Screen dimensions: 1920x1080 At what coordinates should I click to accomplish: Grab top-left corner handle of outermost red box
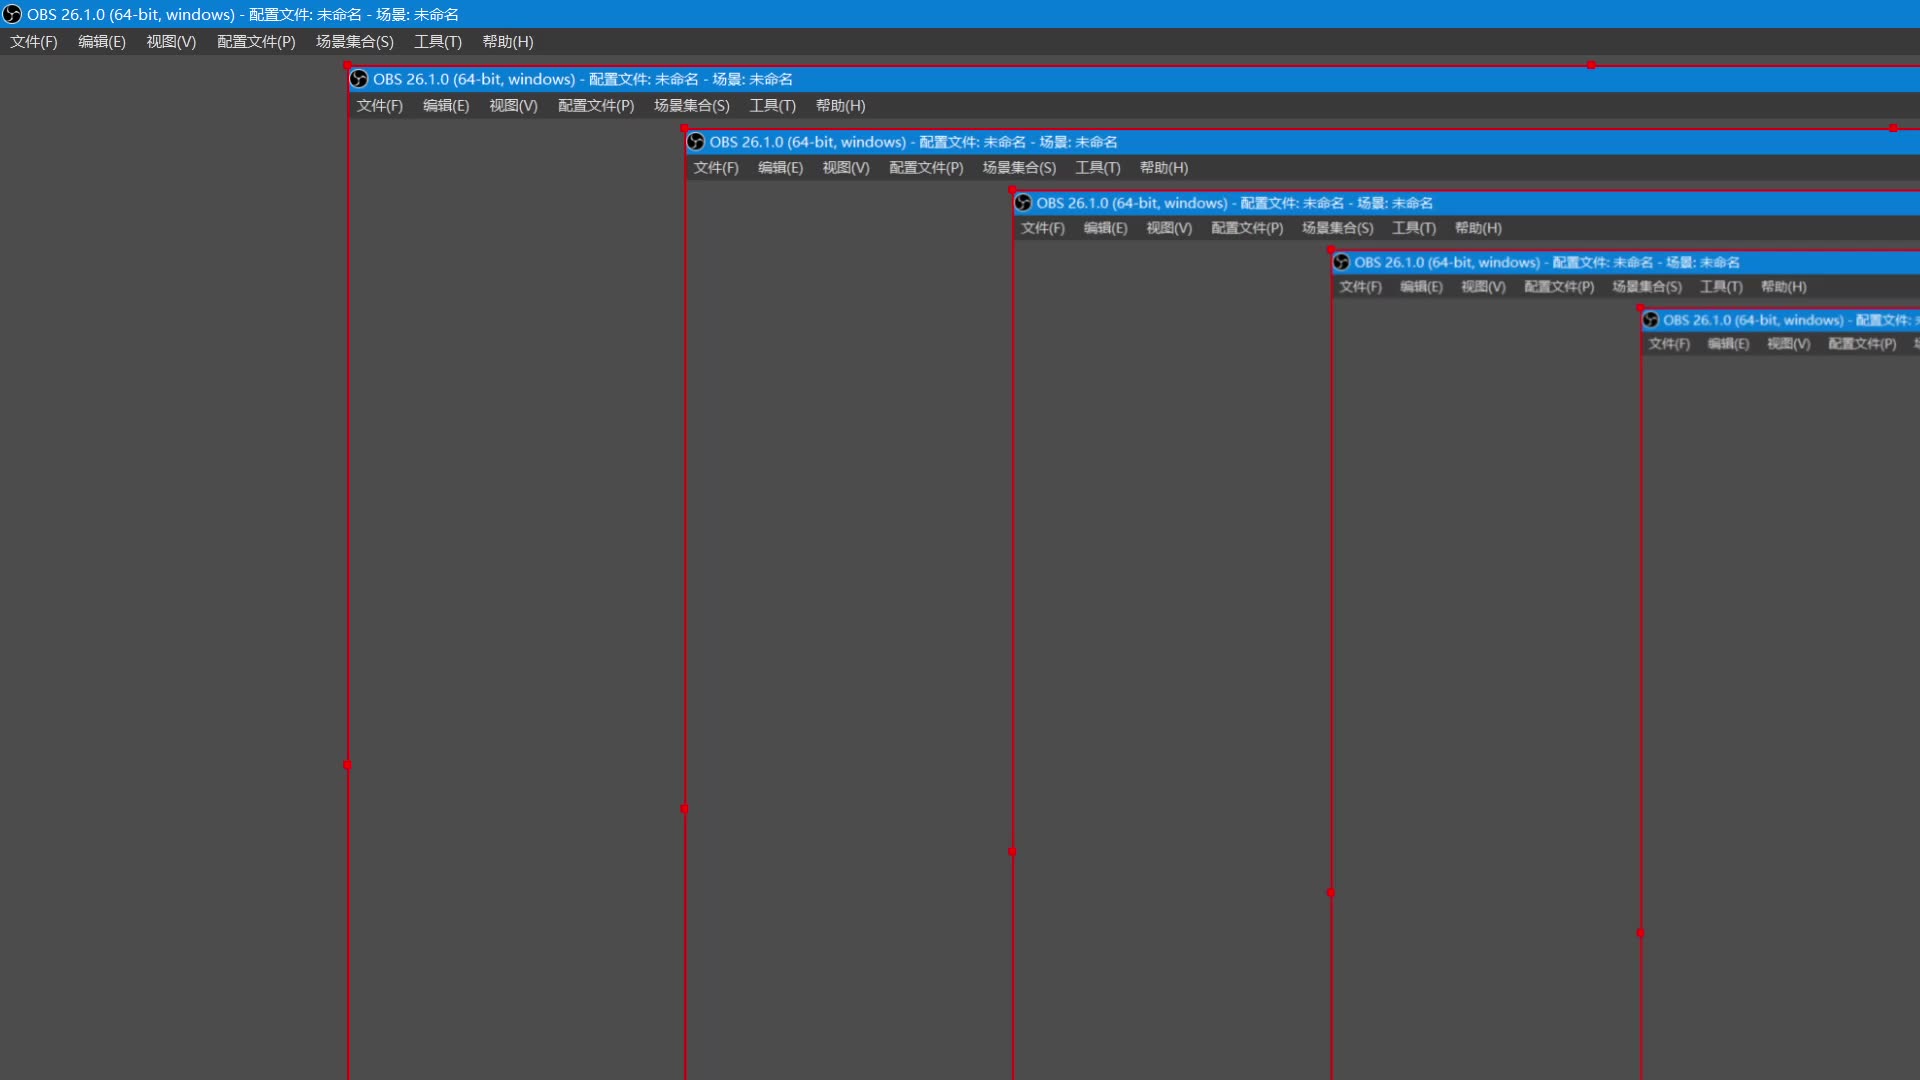click(347, 65)
